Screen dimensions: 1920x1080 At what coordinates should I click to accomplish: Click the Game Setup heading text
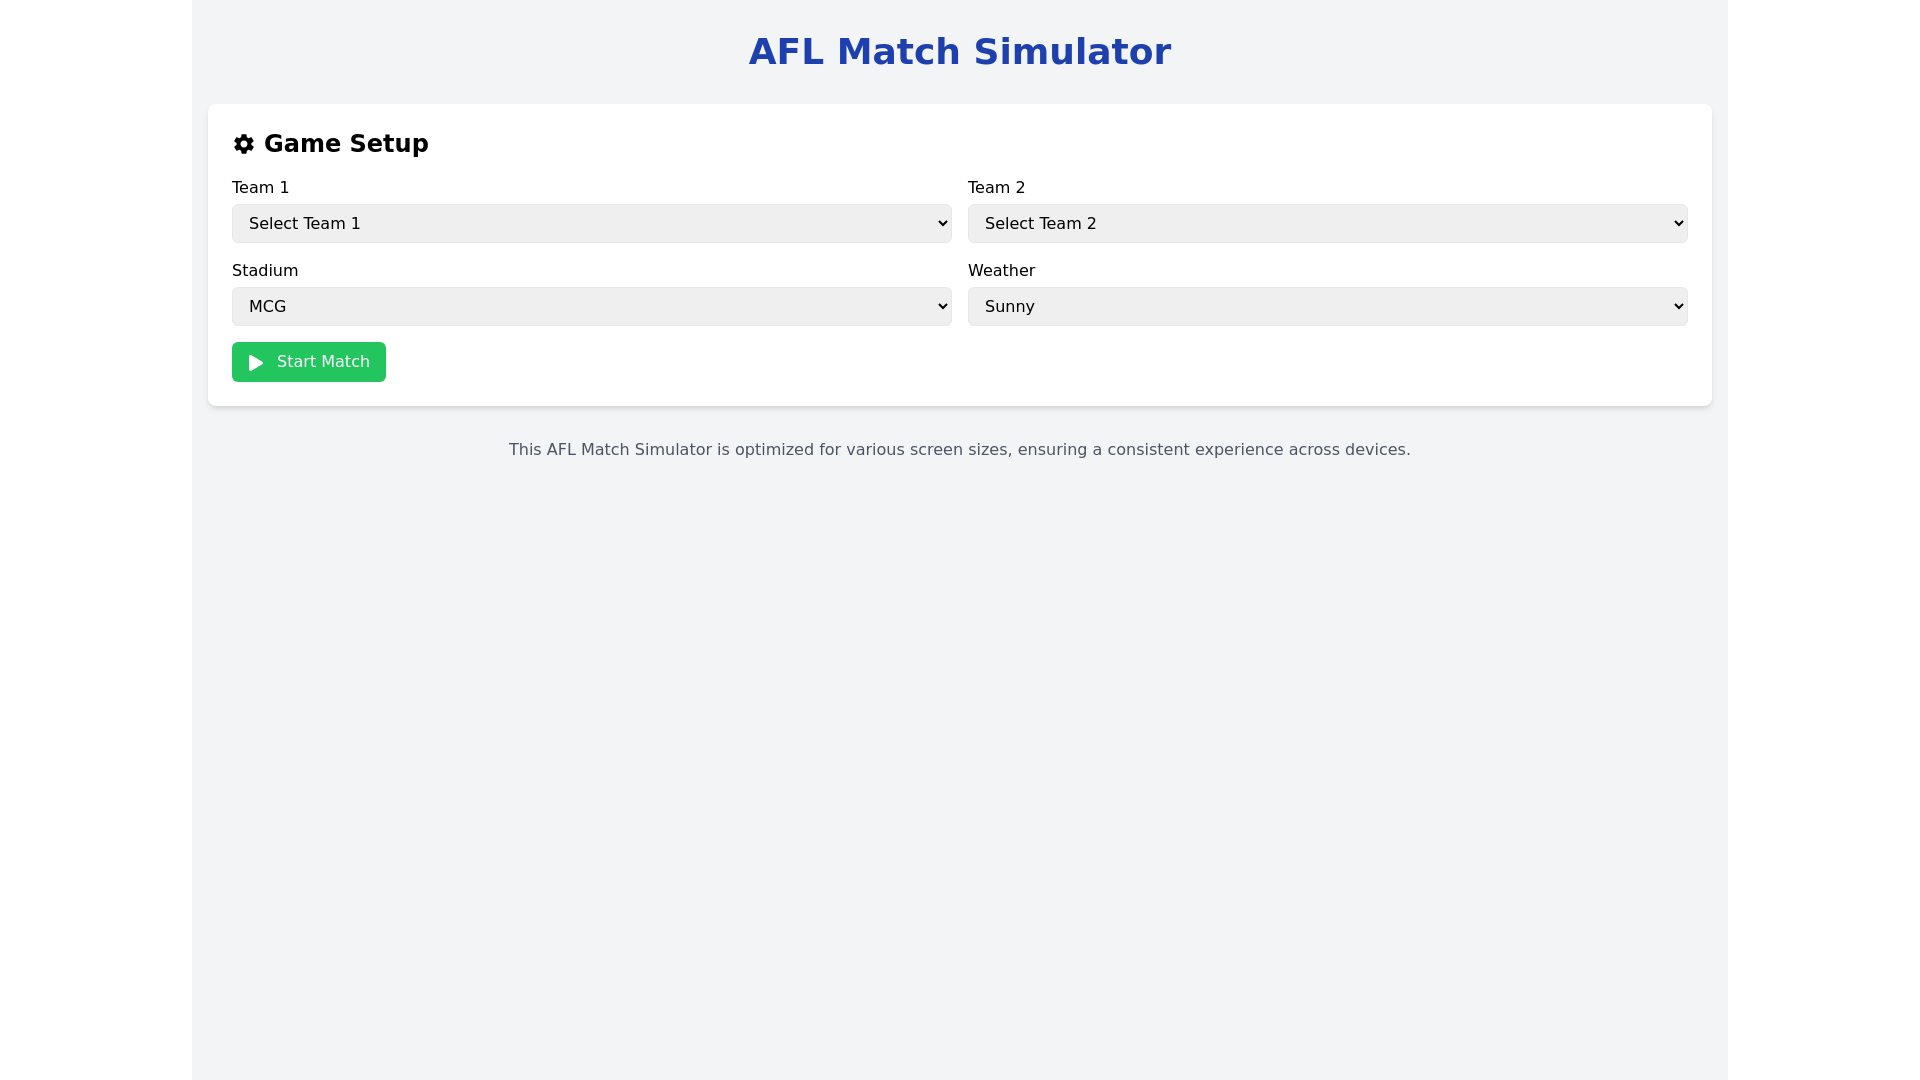346,144
